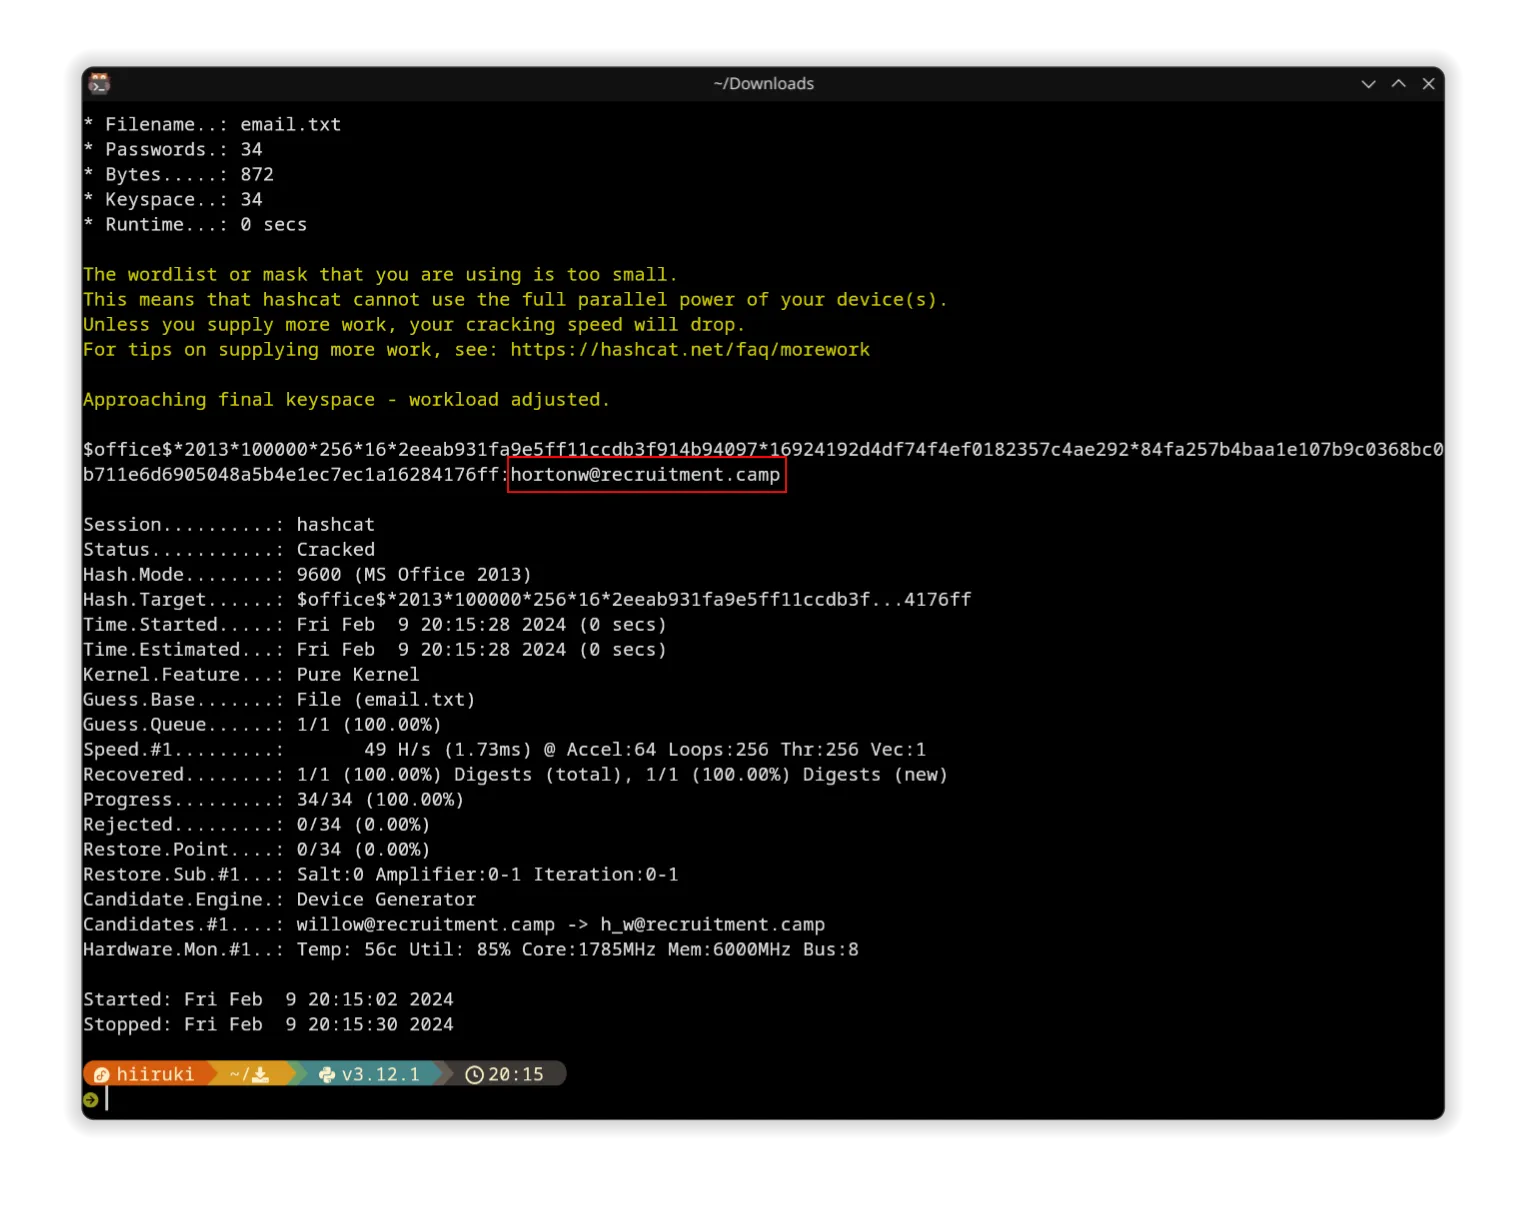The image size is (1526, 1216).
Task: Click the wordlist too small warning line
Action: [380, 275]
